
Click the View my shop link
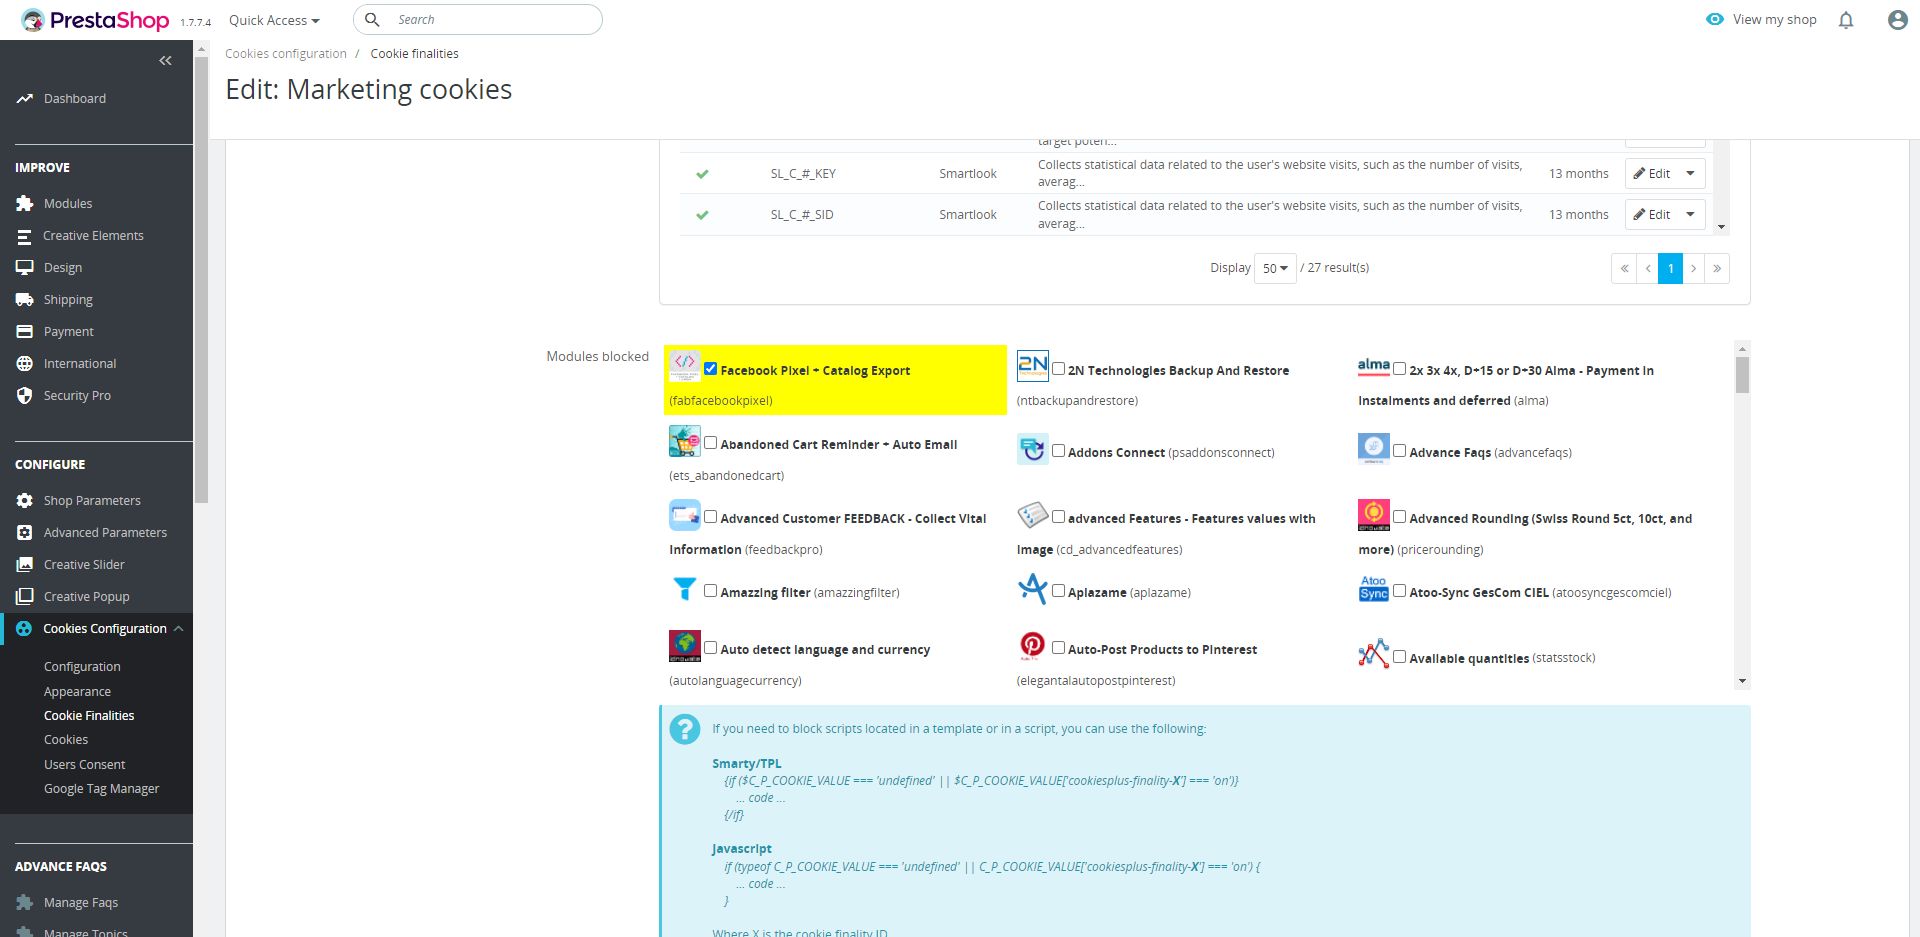pos(1761,20)
